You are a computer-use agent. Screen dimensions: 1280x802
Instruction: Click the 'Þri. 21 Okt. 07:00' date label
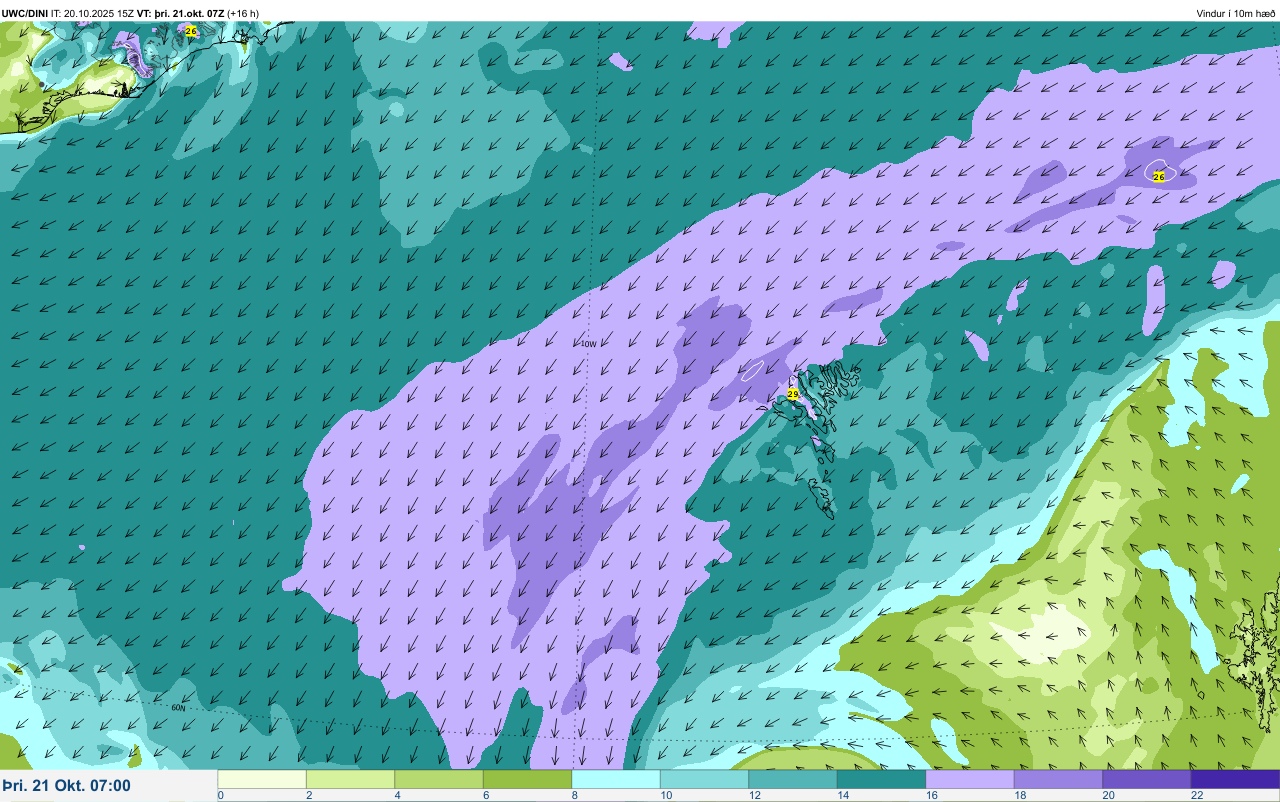66,786
